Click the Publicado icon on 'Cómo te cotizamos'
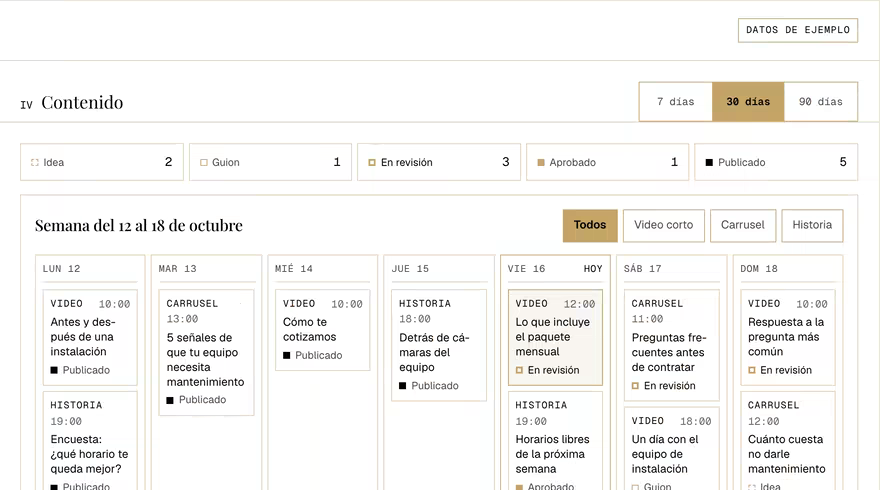This screenshot has height=490, width=880. (x=287, y=355)
